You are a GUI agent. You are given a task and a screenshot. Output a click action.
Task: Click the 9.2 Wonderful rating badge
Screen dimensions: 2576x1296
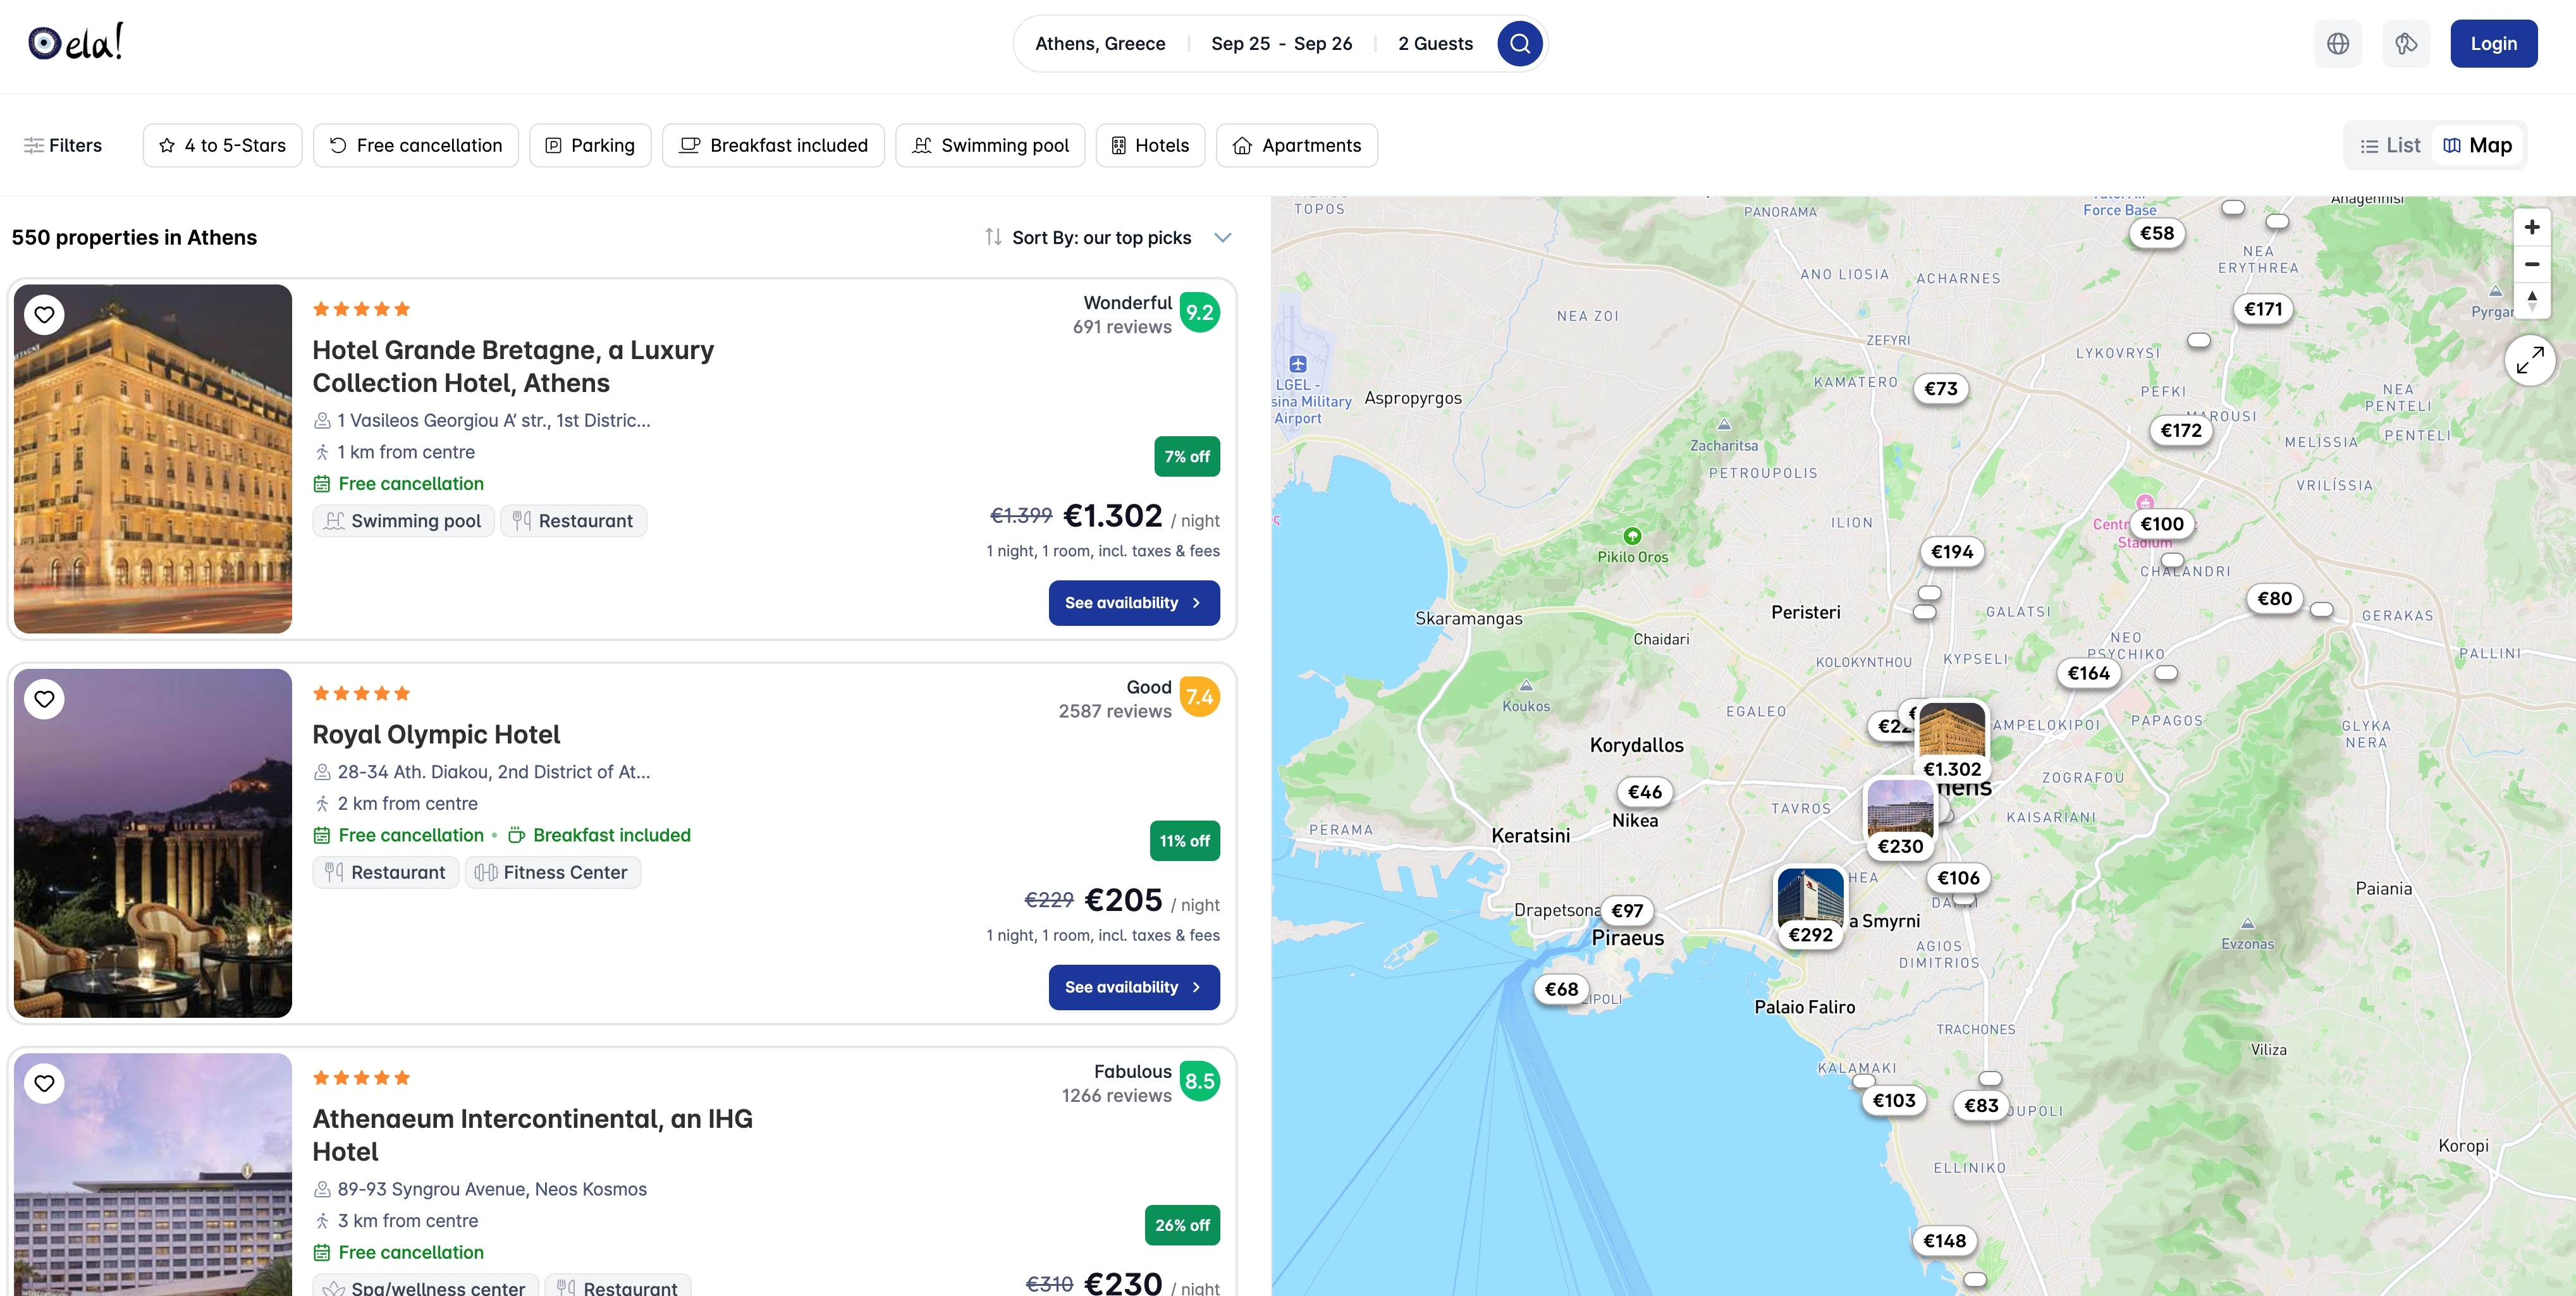[x=1199, y=313]
